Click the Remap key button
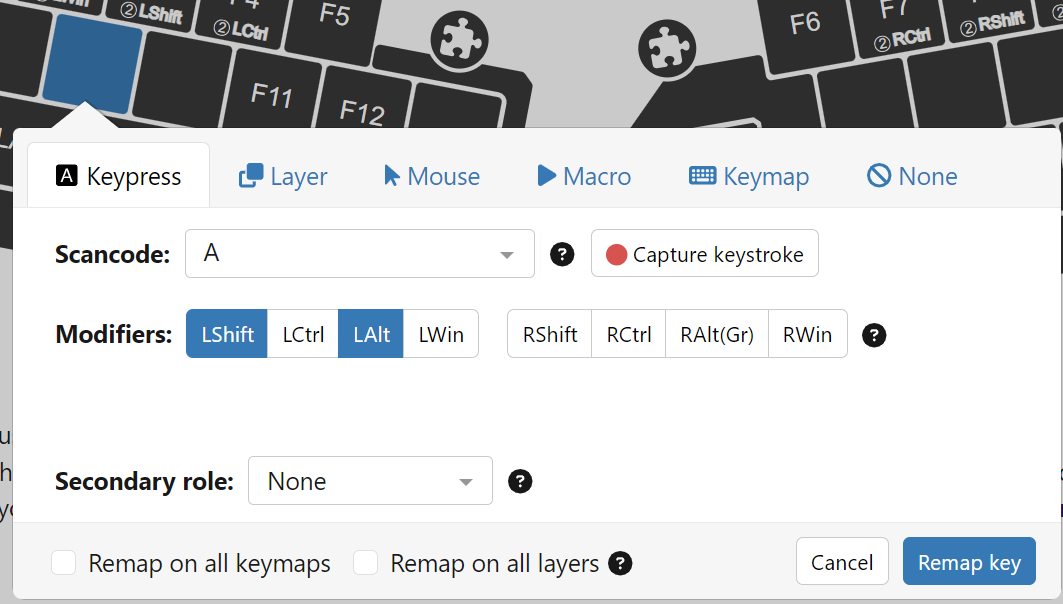Image resolution: width=1063 pixels, height=604 pixels. pyautogui.click(x=968, y=562)
